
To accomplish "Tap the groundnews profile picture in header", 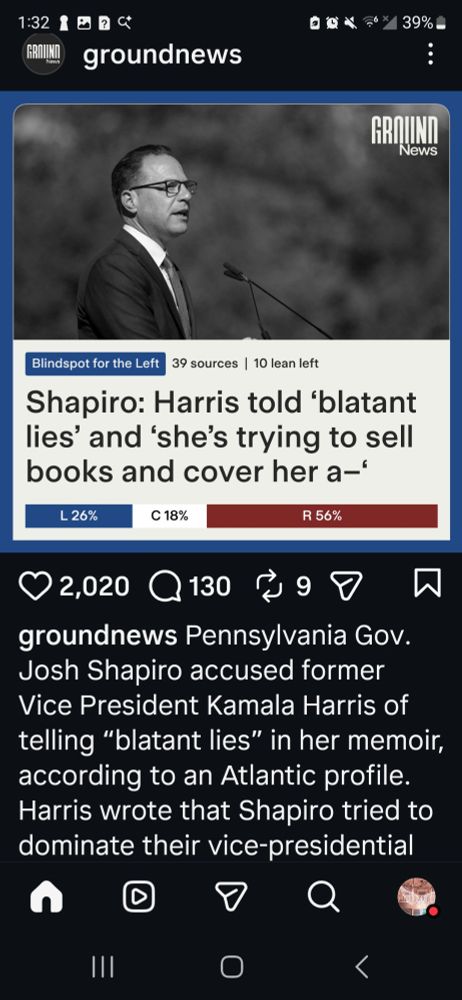I will click(43, 54).
